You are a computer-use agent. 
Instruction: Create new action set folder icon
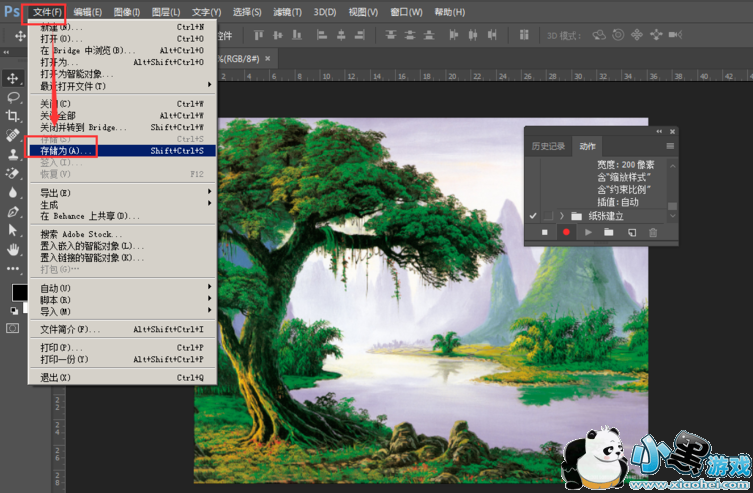[x=609, y=232]
